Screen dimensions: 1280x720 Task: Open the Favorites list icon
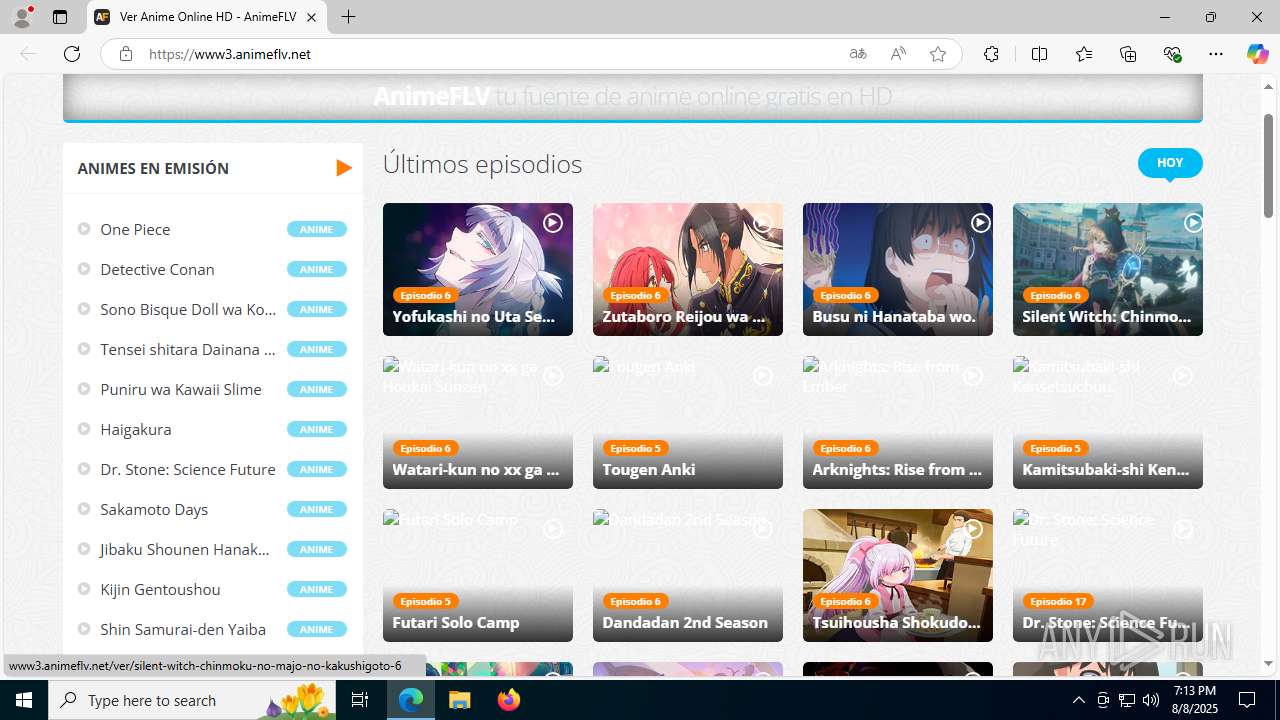[x=1084, y=54]
